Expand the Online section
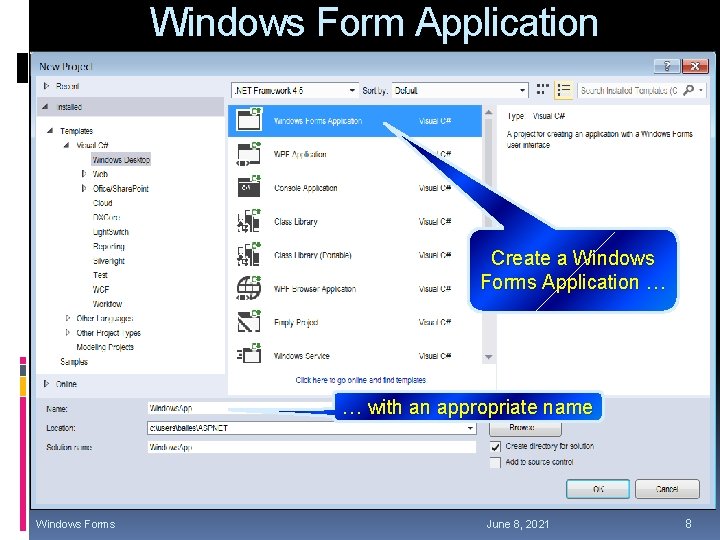This screenshot has height=540, width=720. pos(46,383)
